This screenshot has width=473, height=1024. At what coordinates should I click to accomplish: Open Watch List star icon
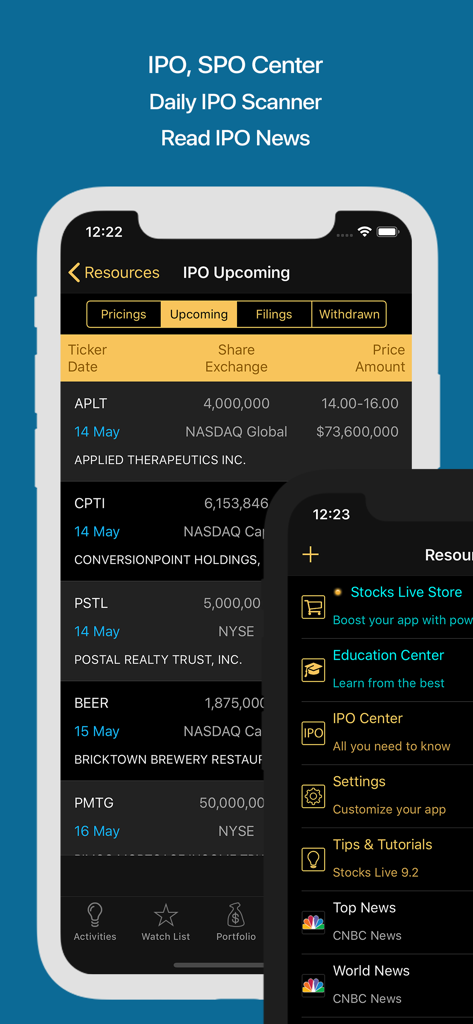click(165, 916)
